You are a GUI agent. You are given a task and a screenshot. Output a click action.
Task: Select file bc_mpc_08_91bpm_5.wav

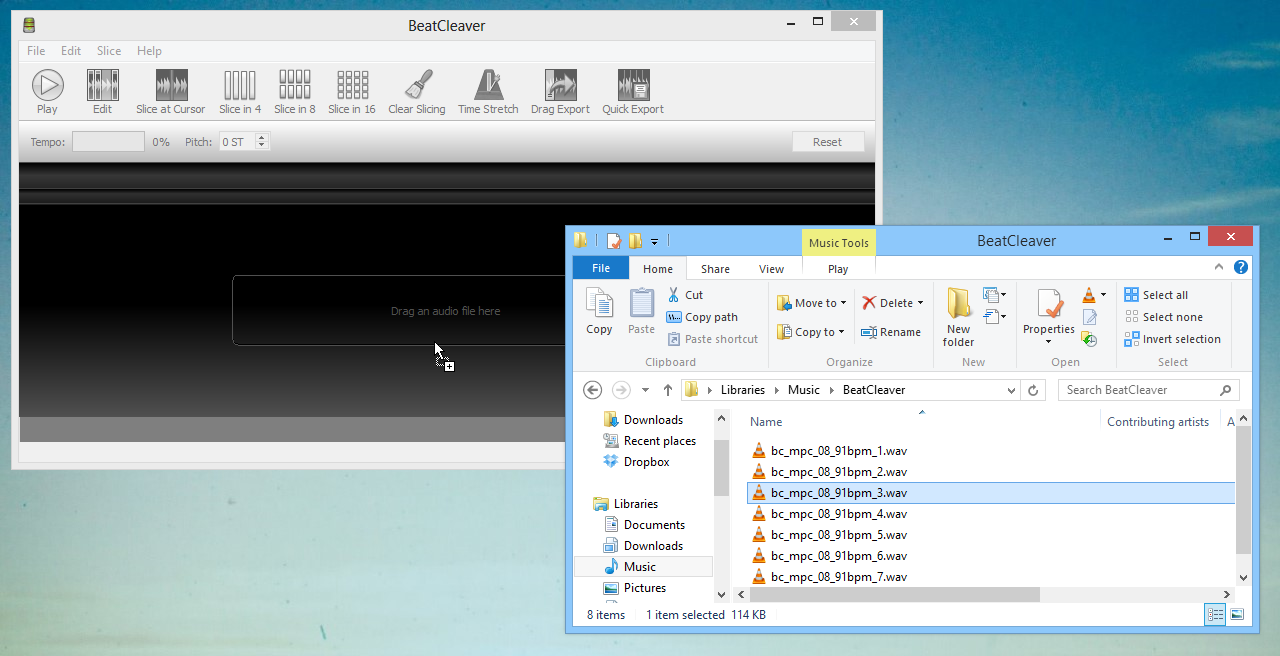click(x=829, y=535)
